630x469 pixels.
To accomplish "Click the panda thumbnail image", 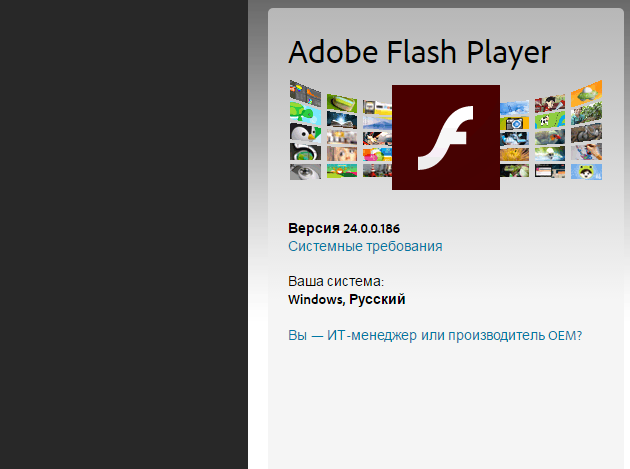I will click(x=550, y=121).
